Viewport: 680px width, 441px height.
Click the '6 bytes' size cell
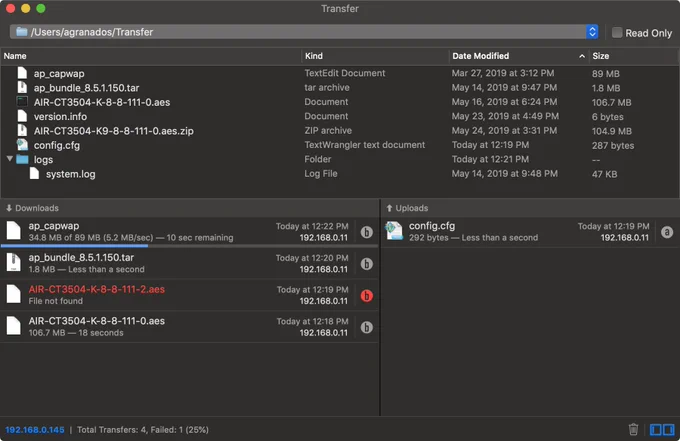pyautogui.click(x=608, y=117)
